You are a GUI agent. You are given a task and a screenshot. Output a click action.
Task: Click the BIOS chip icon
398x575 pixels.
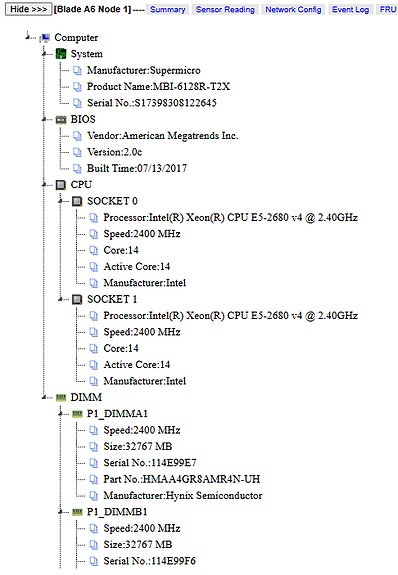(x=61, y=120)
